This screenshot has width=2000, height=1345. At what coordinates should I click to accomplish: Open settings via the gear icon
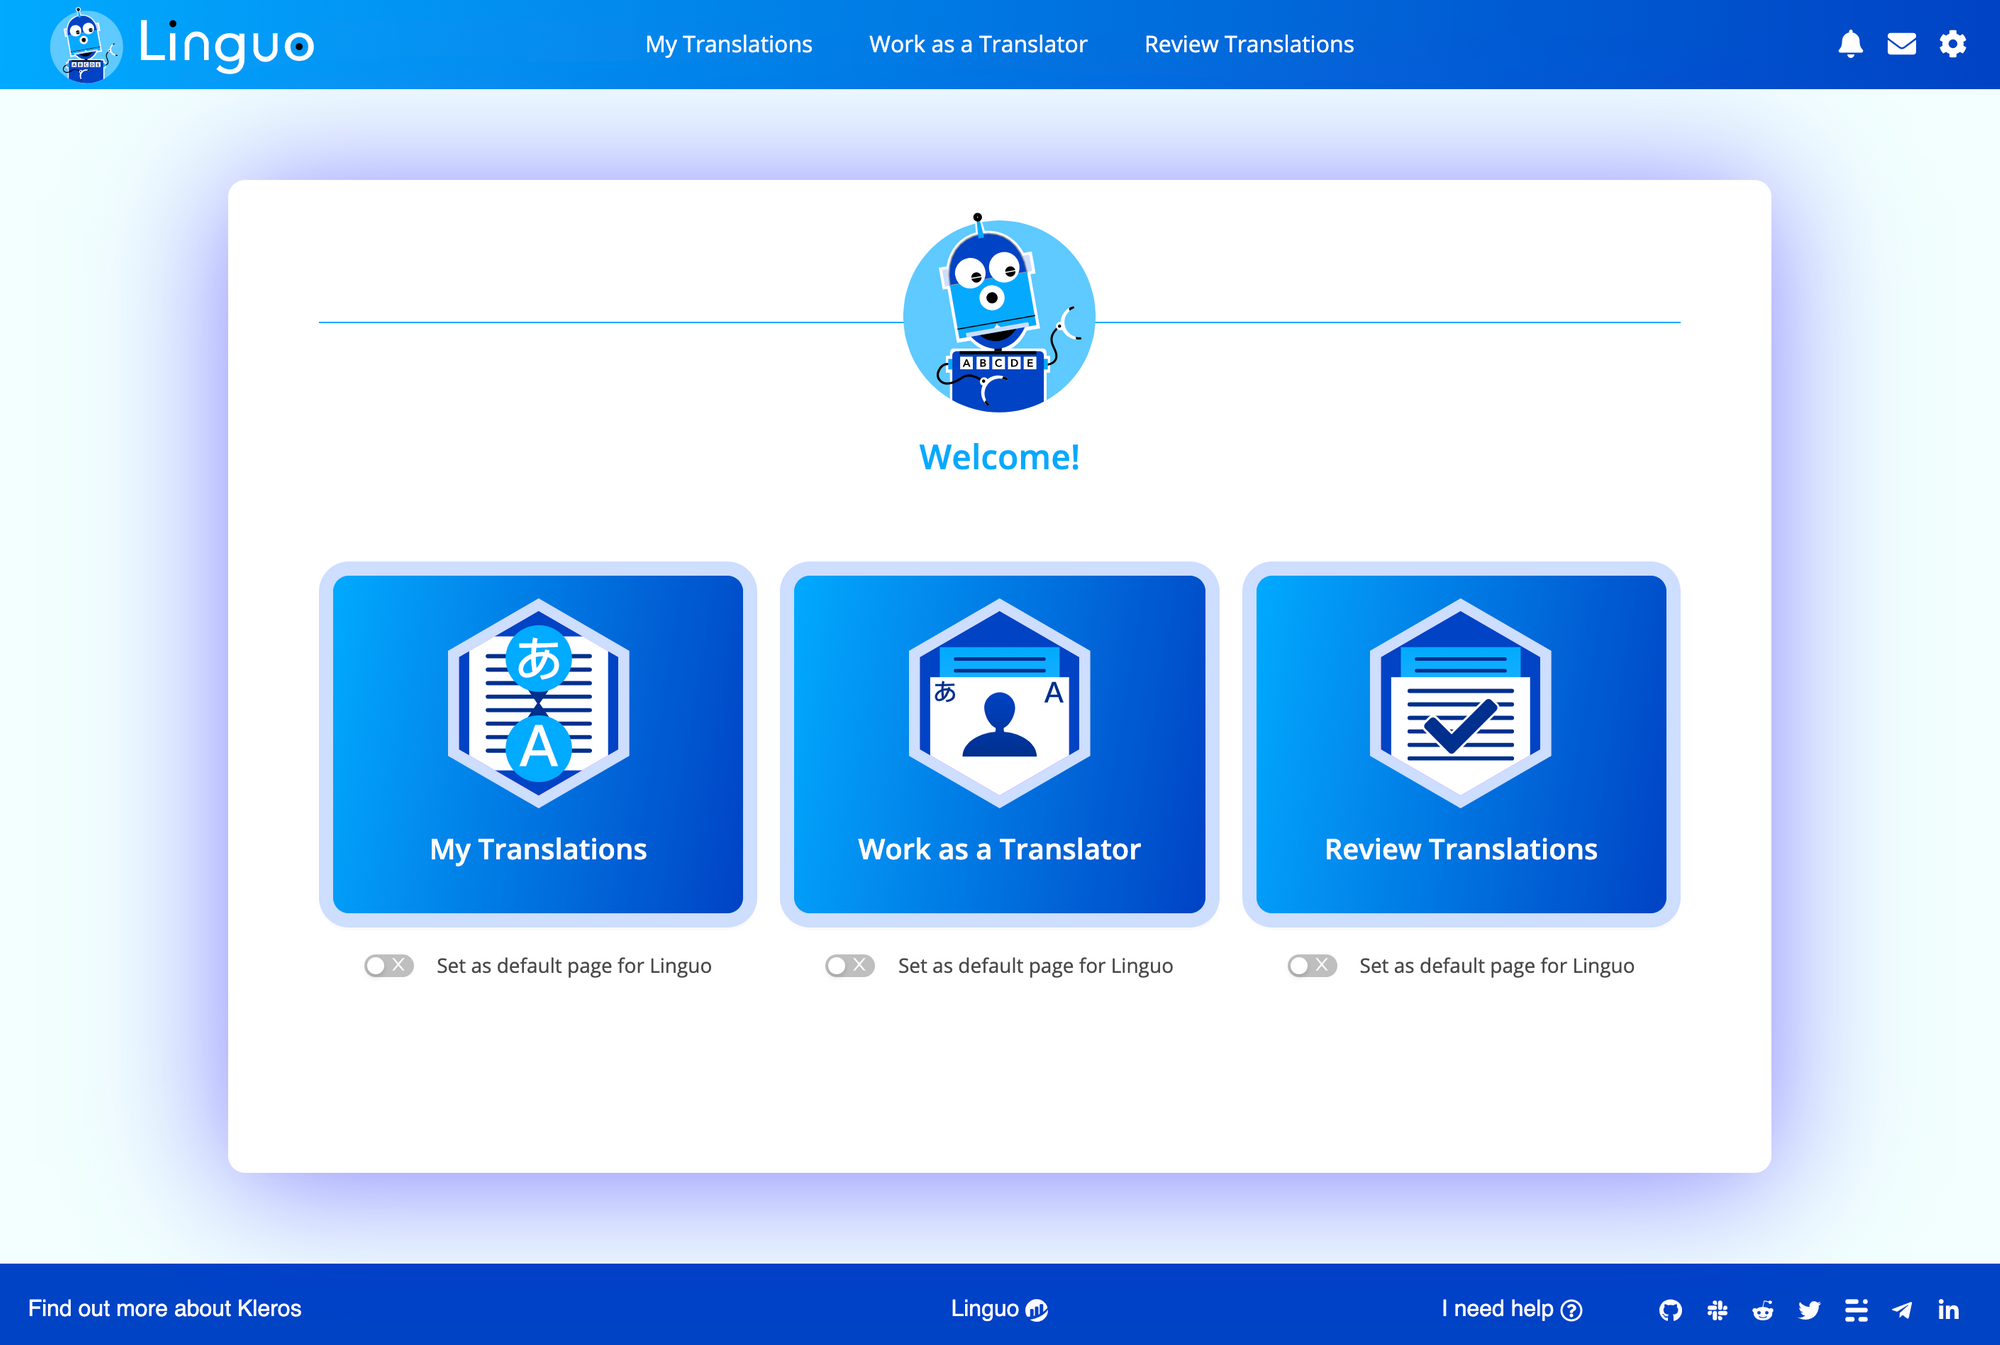(1952, 44)
